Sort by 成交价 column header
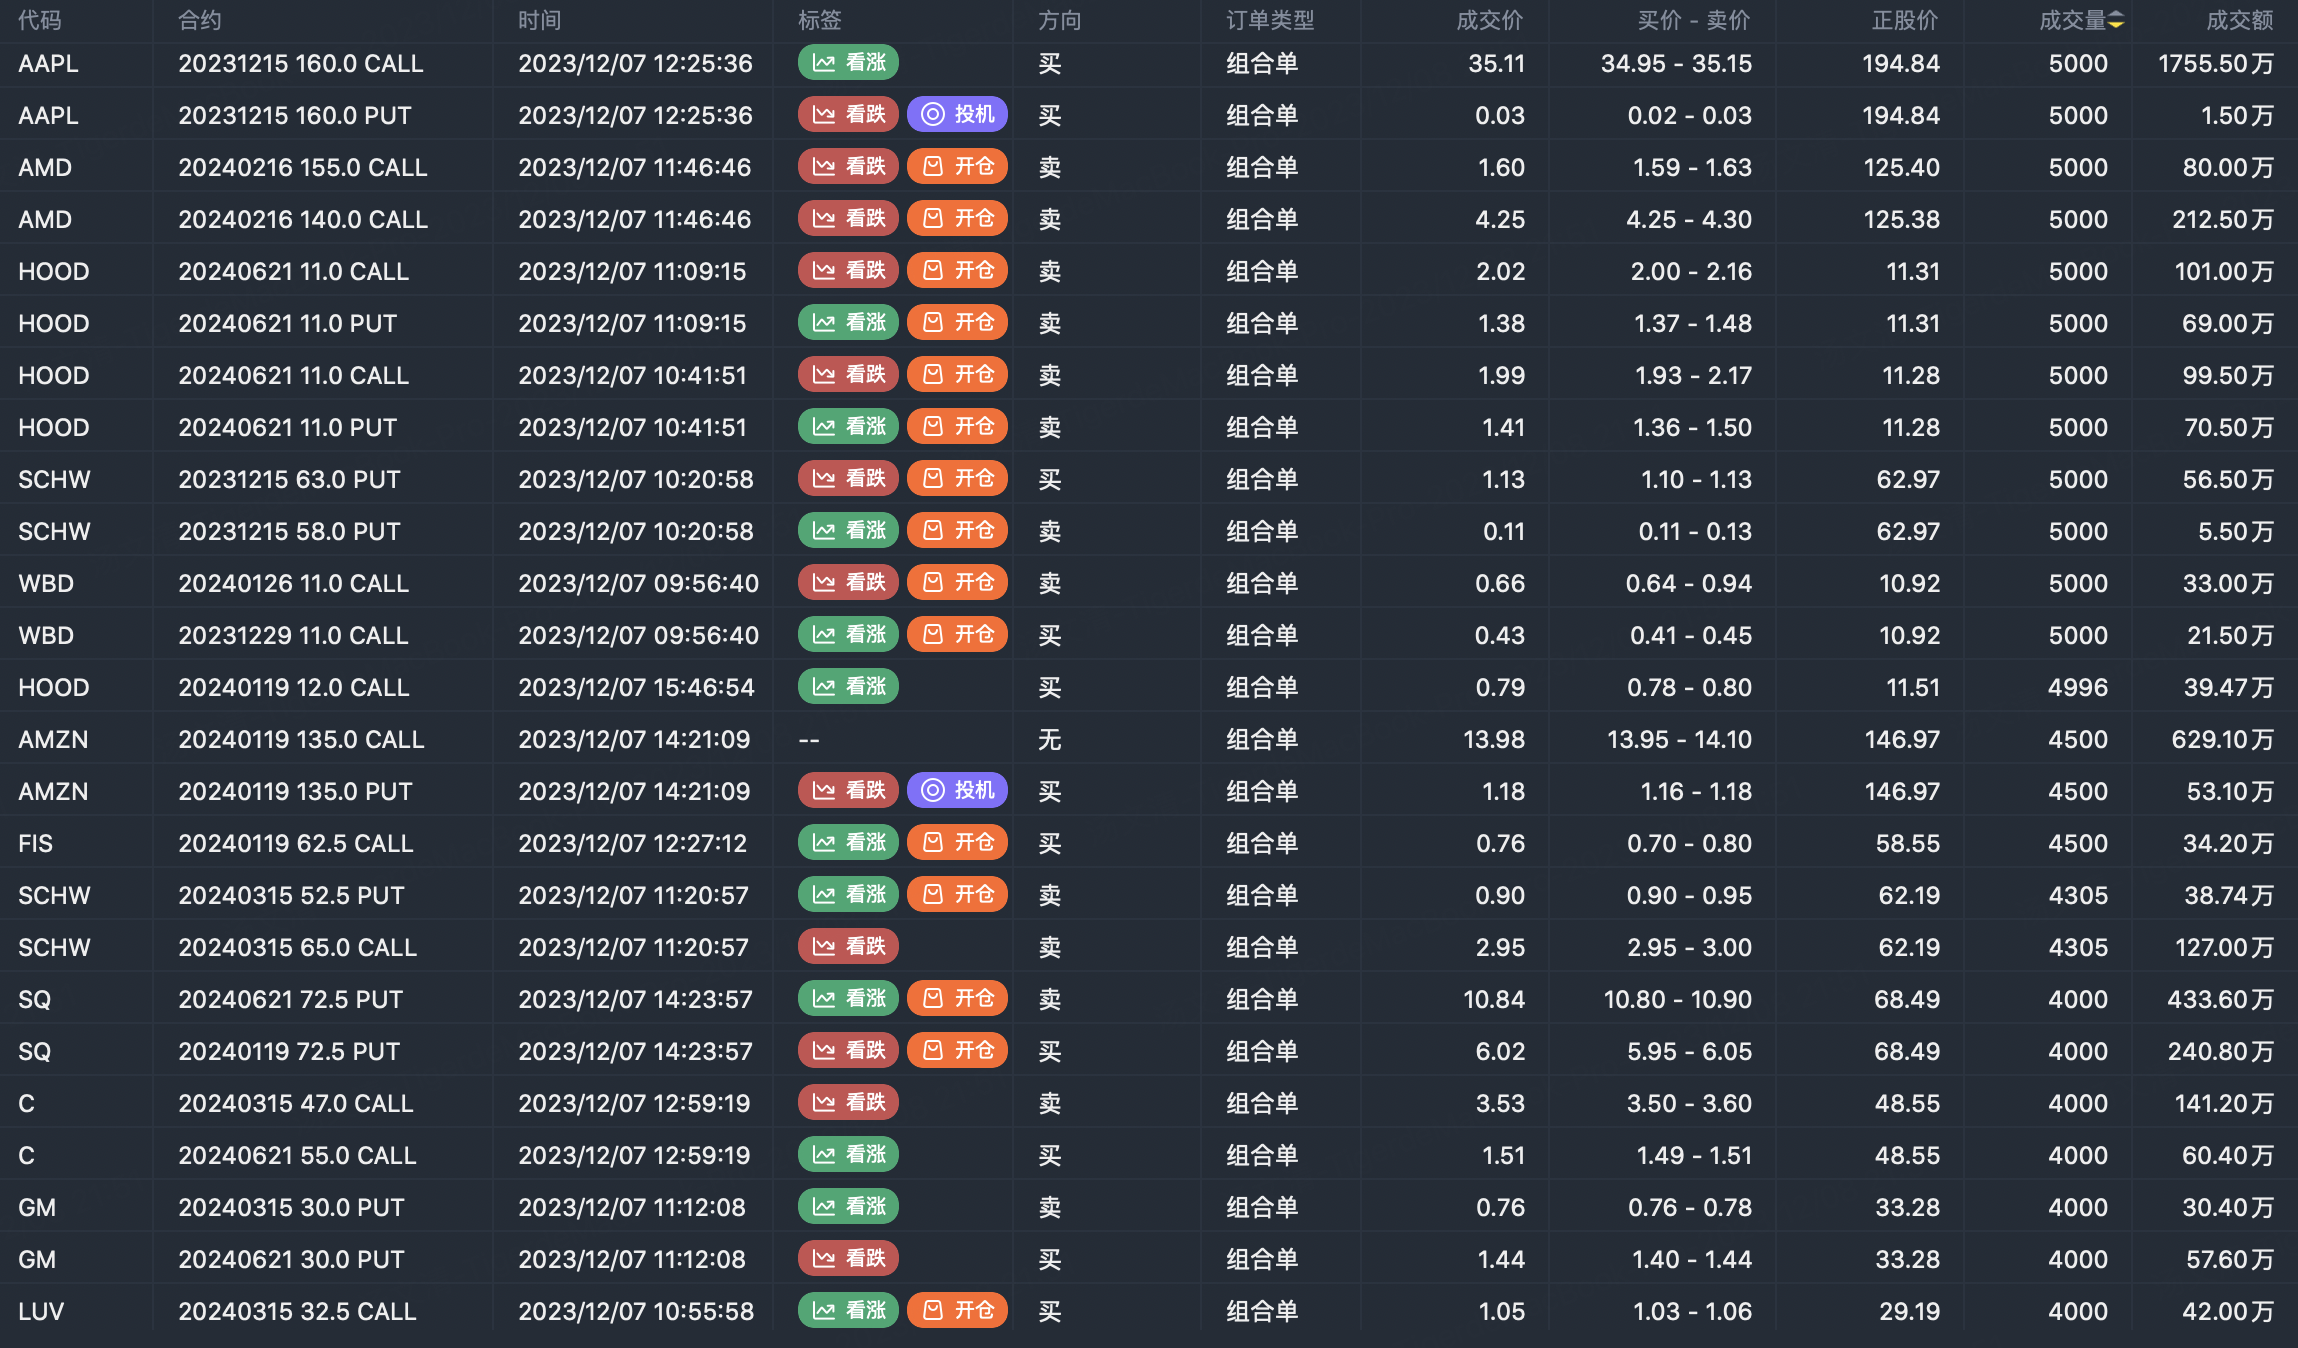The width and height of the screenshot is (2298, 1348). click(x=1489, y=21)
